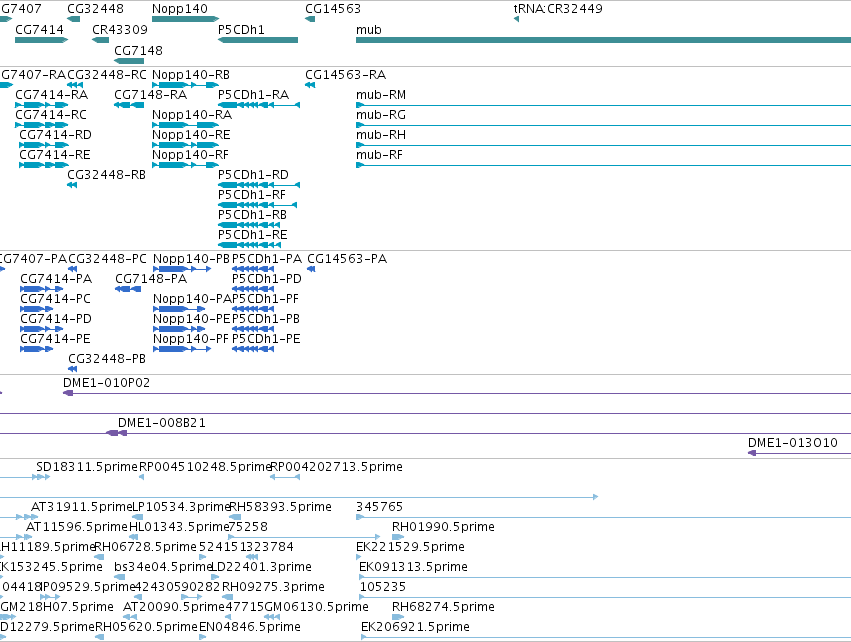The image size is (851, 642).
Task: Click protein CG32448-PB
Action: [x=73, y=370]
